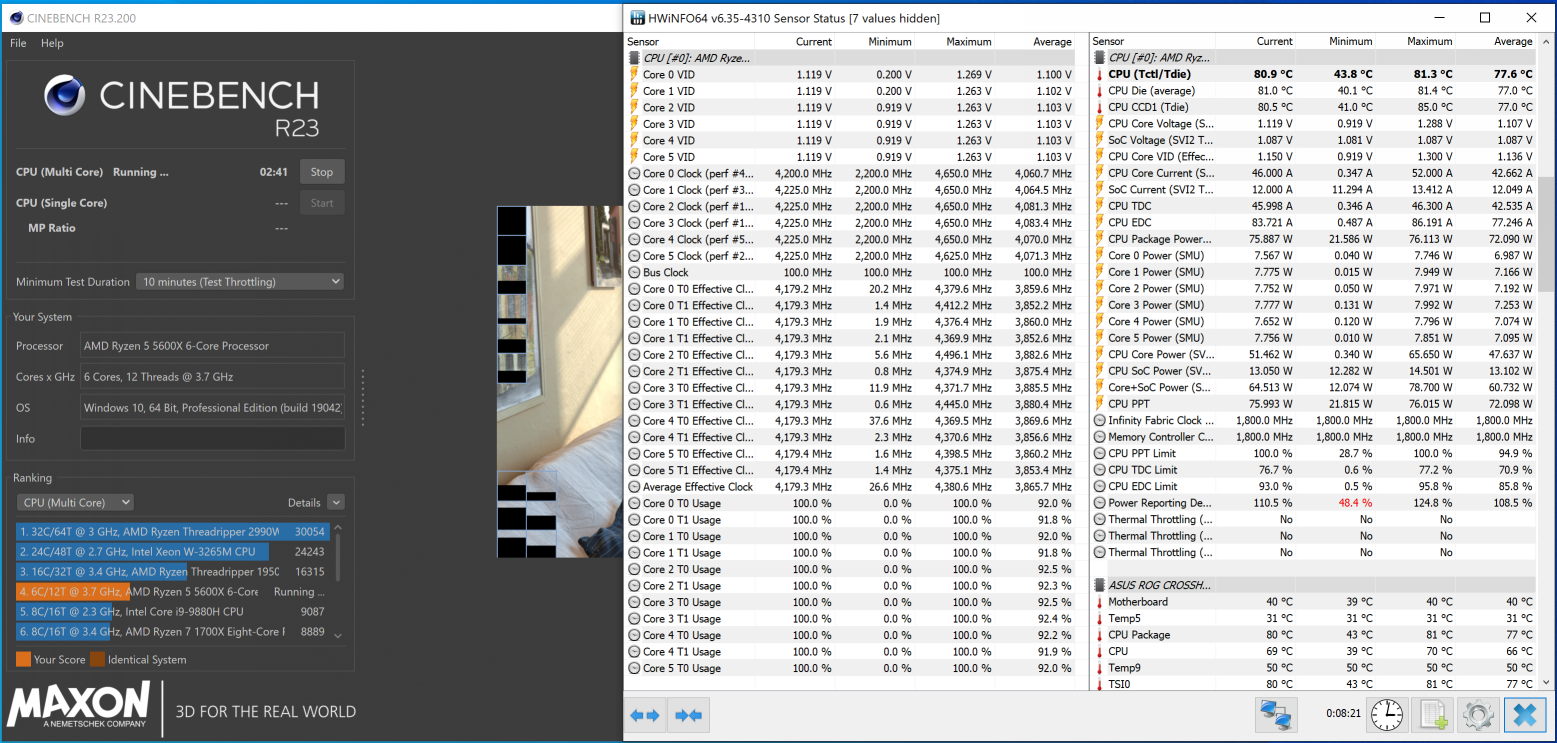Click the Average column header in right panel
Viewport: 1557px width, 743px height.
point(1512,41)
